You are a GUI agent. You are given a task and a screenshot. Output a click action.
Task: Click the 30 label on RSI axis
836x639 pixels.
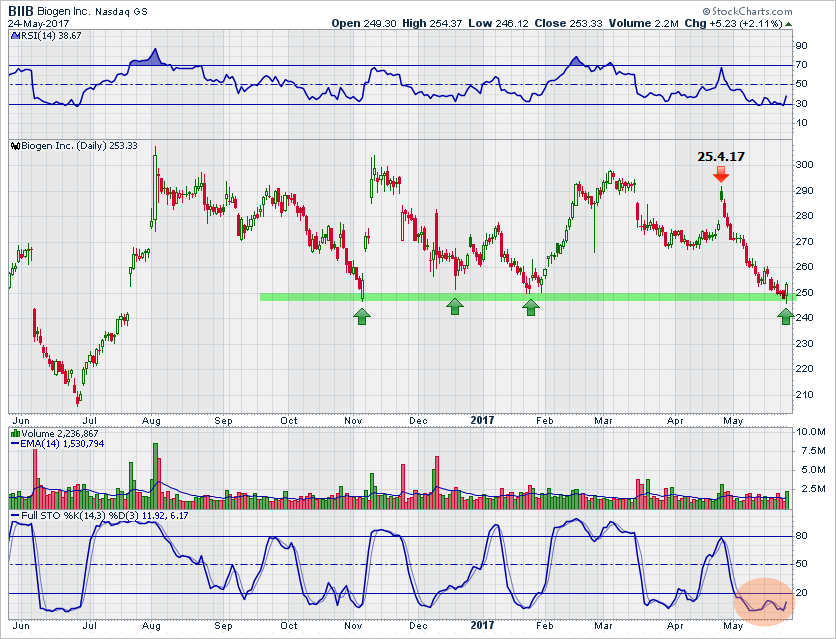point(801,103)
